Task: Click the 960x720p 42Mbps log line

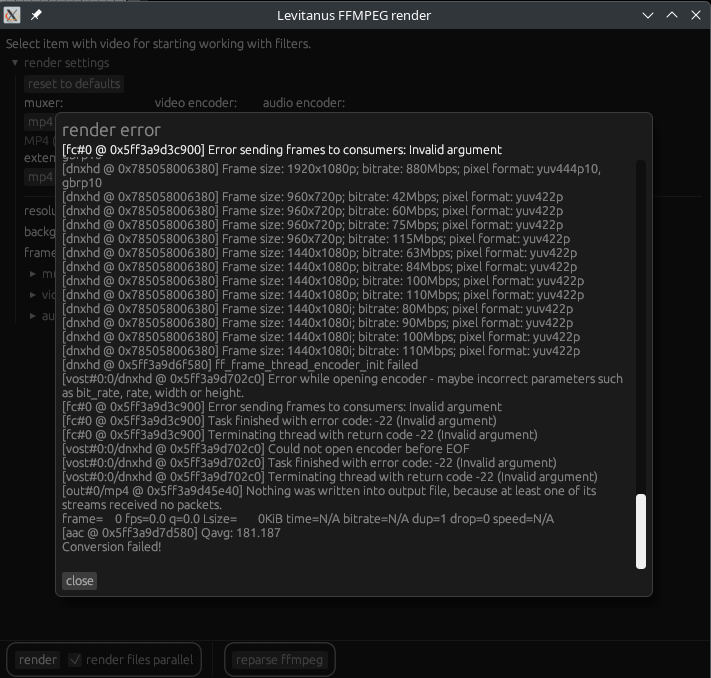Action: [x=312, y=197]
